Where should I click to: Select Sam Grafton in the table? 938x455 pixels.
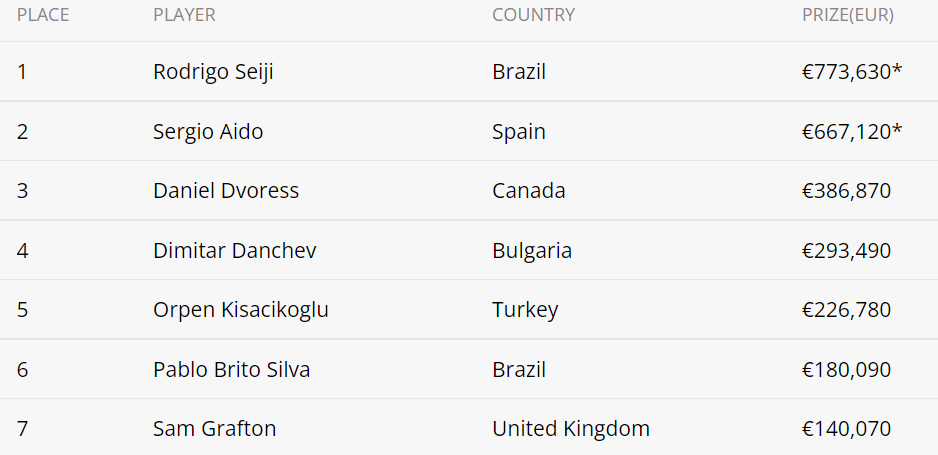[215, 429]
